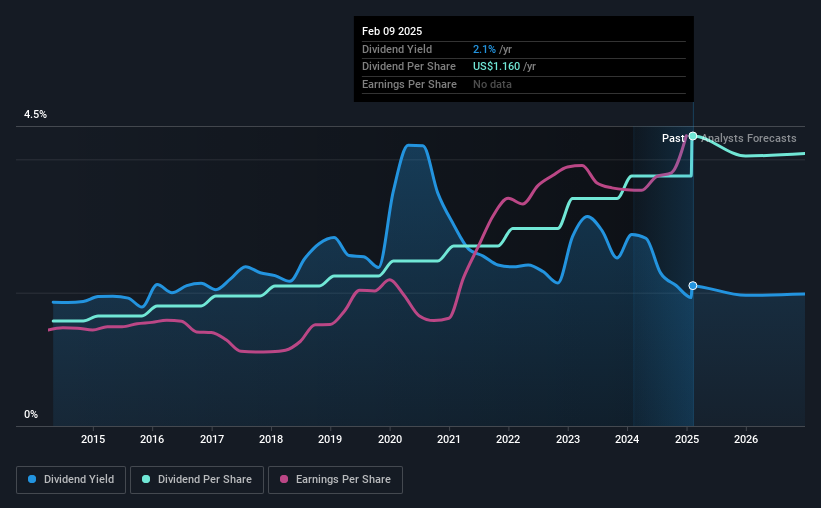Click the 4.5% y-axis label
Screen dimensions: 821x508
pos(36,115)
